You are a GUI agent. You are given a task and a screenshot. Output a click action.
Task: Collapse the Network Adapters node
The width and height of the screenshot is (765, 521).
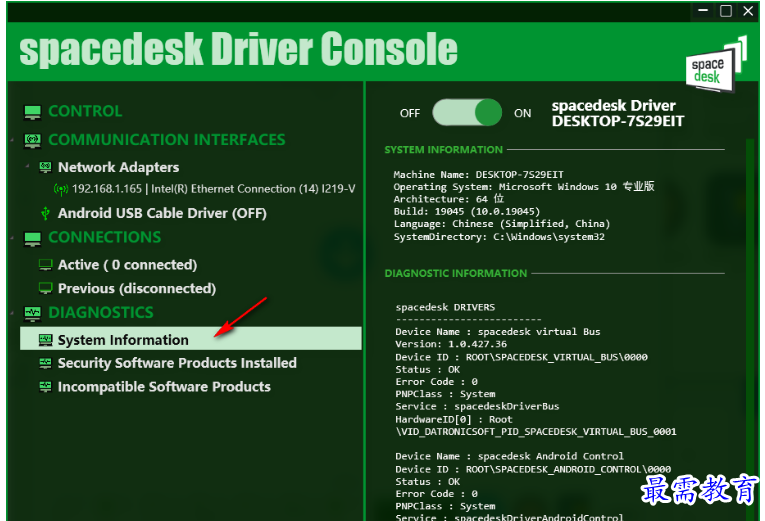pos(27,167)
